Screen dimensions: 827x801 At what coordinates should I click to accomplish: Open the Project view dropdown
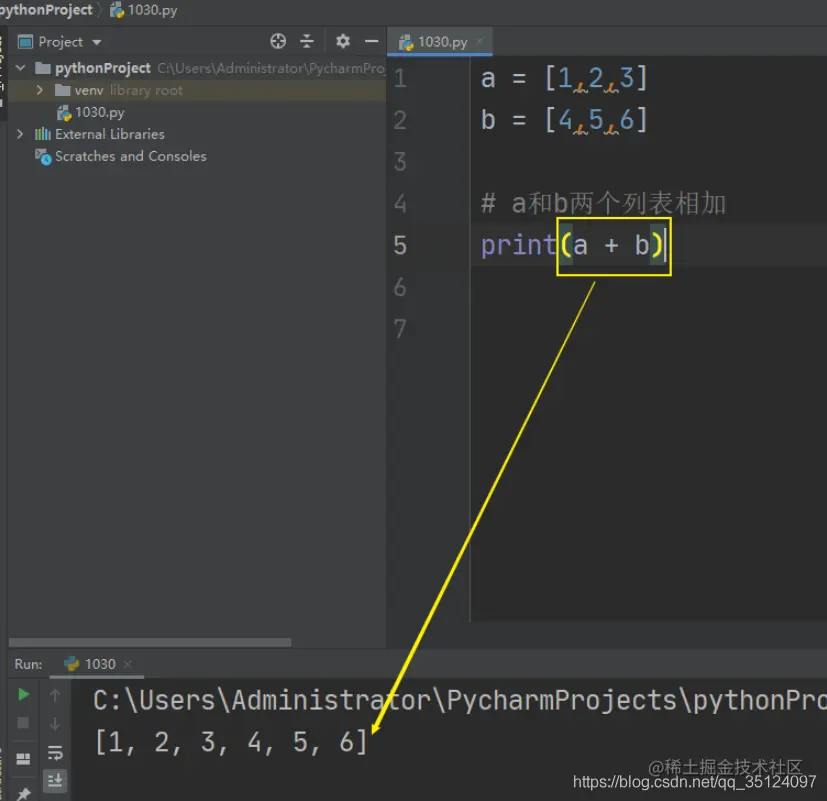coord(97,42)
